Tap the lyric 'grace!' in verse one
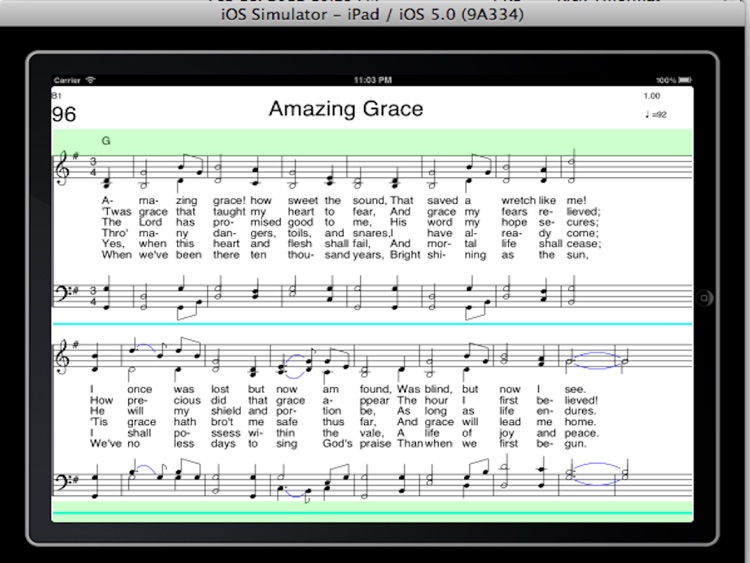Image resolution: width=750 pixels, height=563 pixels. coord(229,200)
